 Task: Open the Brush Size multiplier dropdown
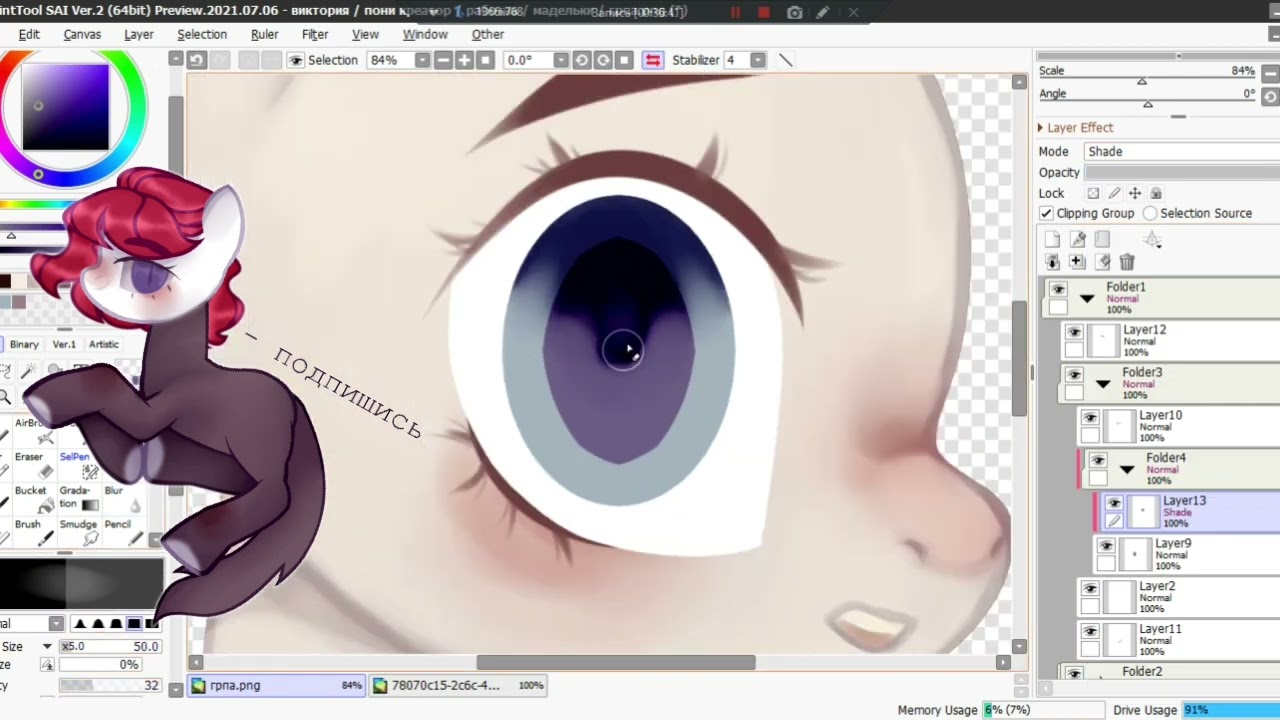click(47, 647)
